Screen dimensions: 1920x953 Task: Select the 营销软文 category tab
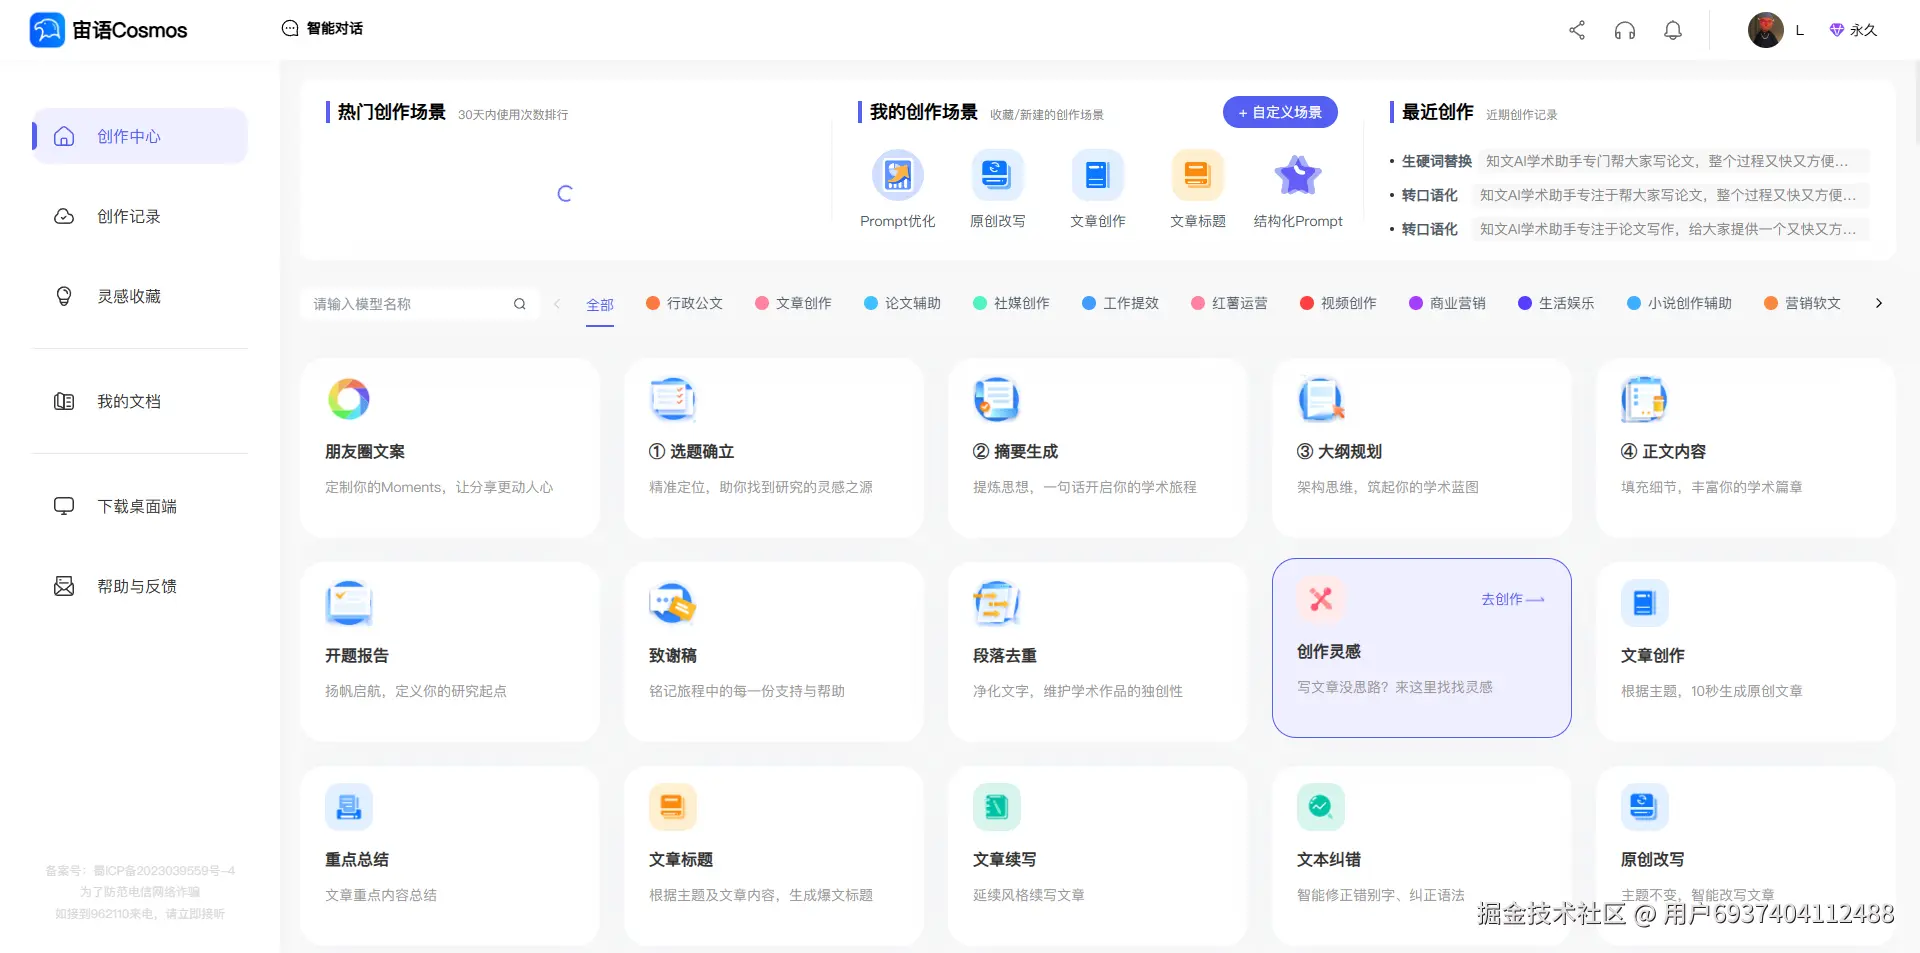1803,303
